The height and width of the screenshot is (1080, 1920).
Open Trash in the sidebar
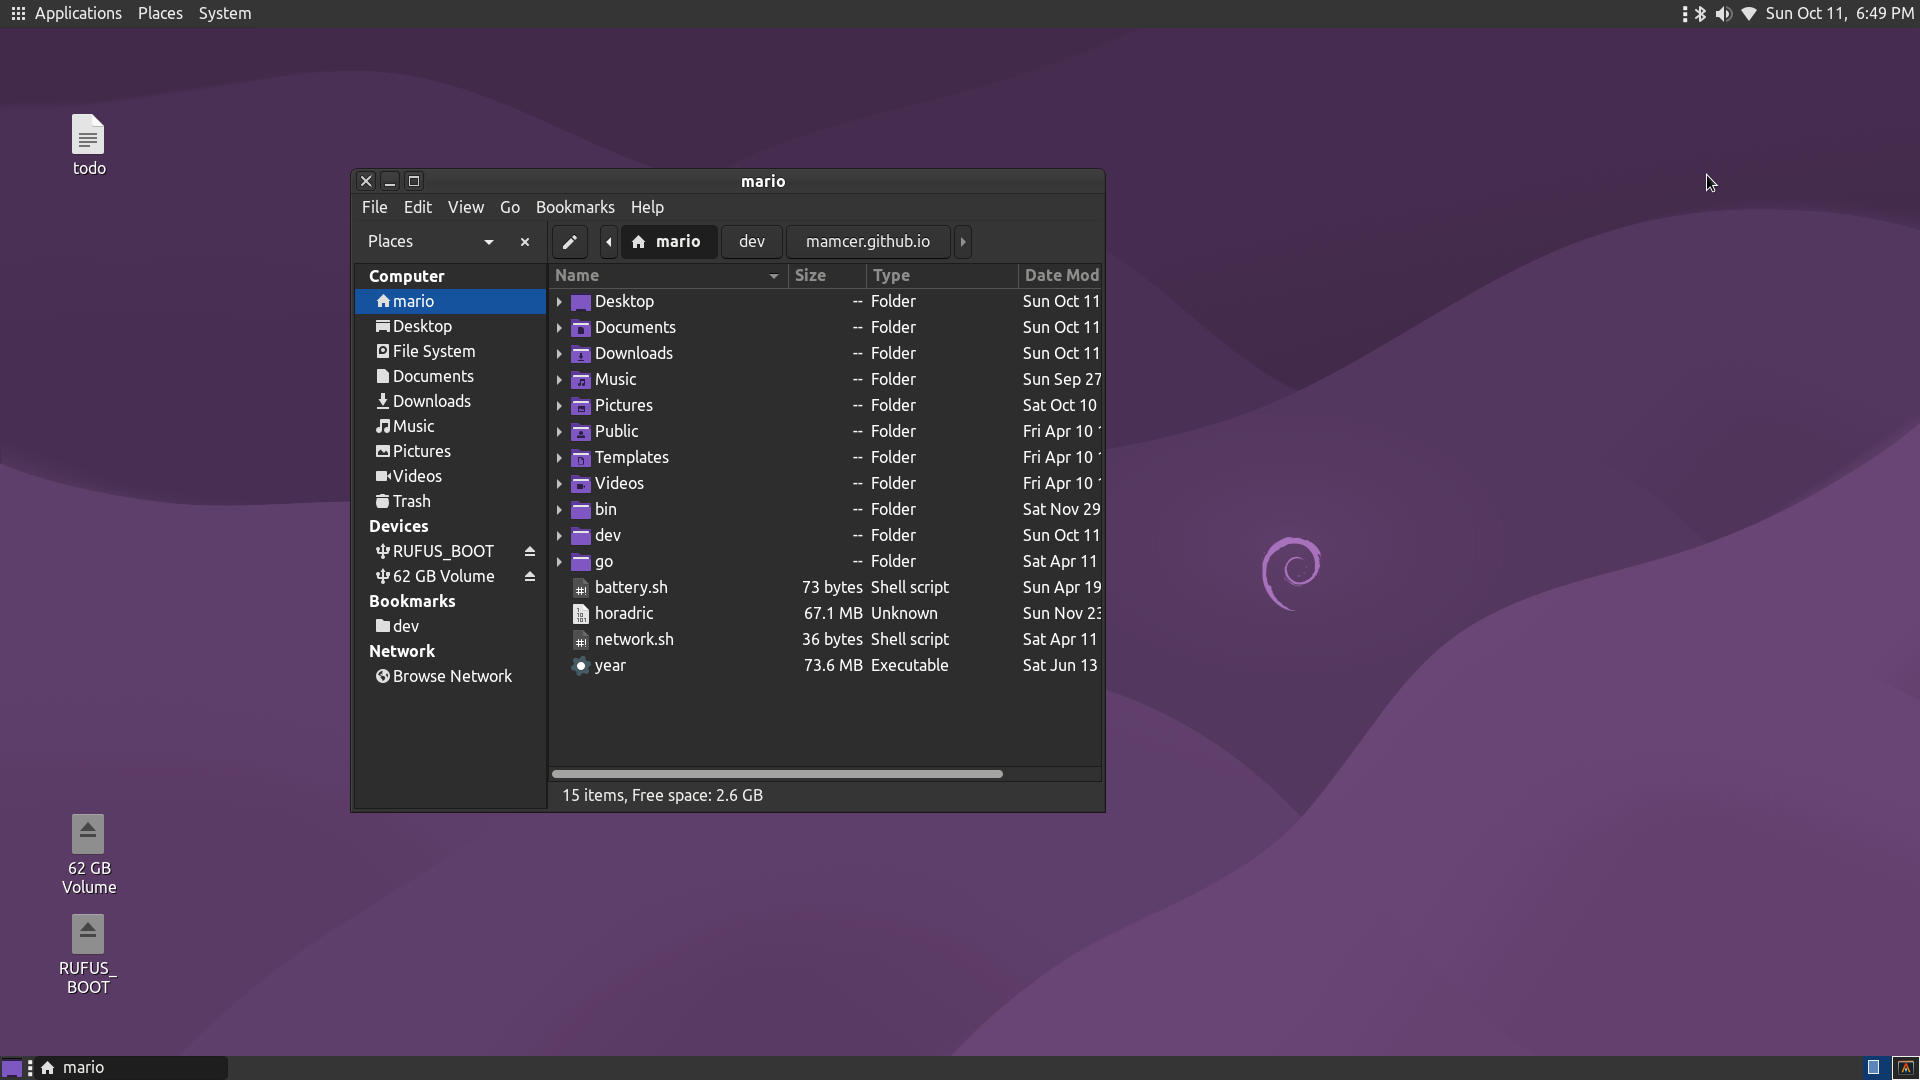click(450, 502)
